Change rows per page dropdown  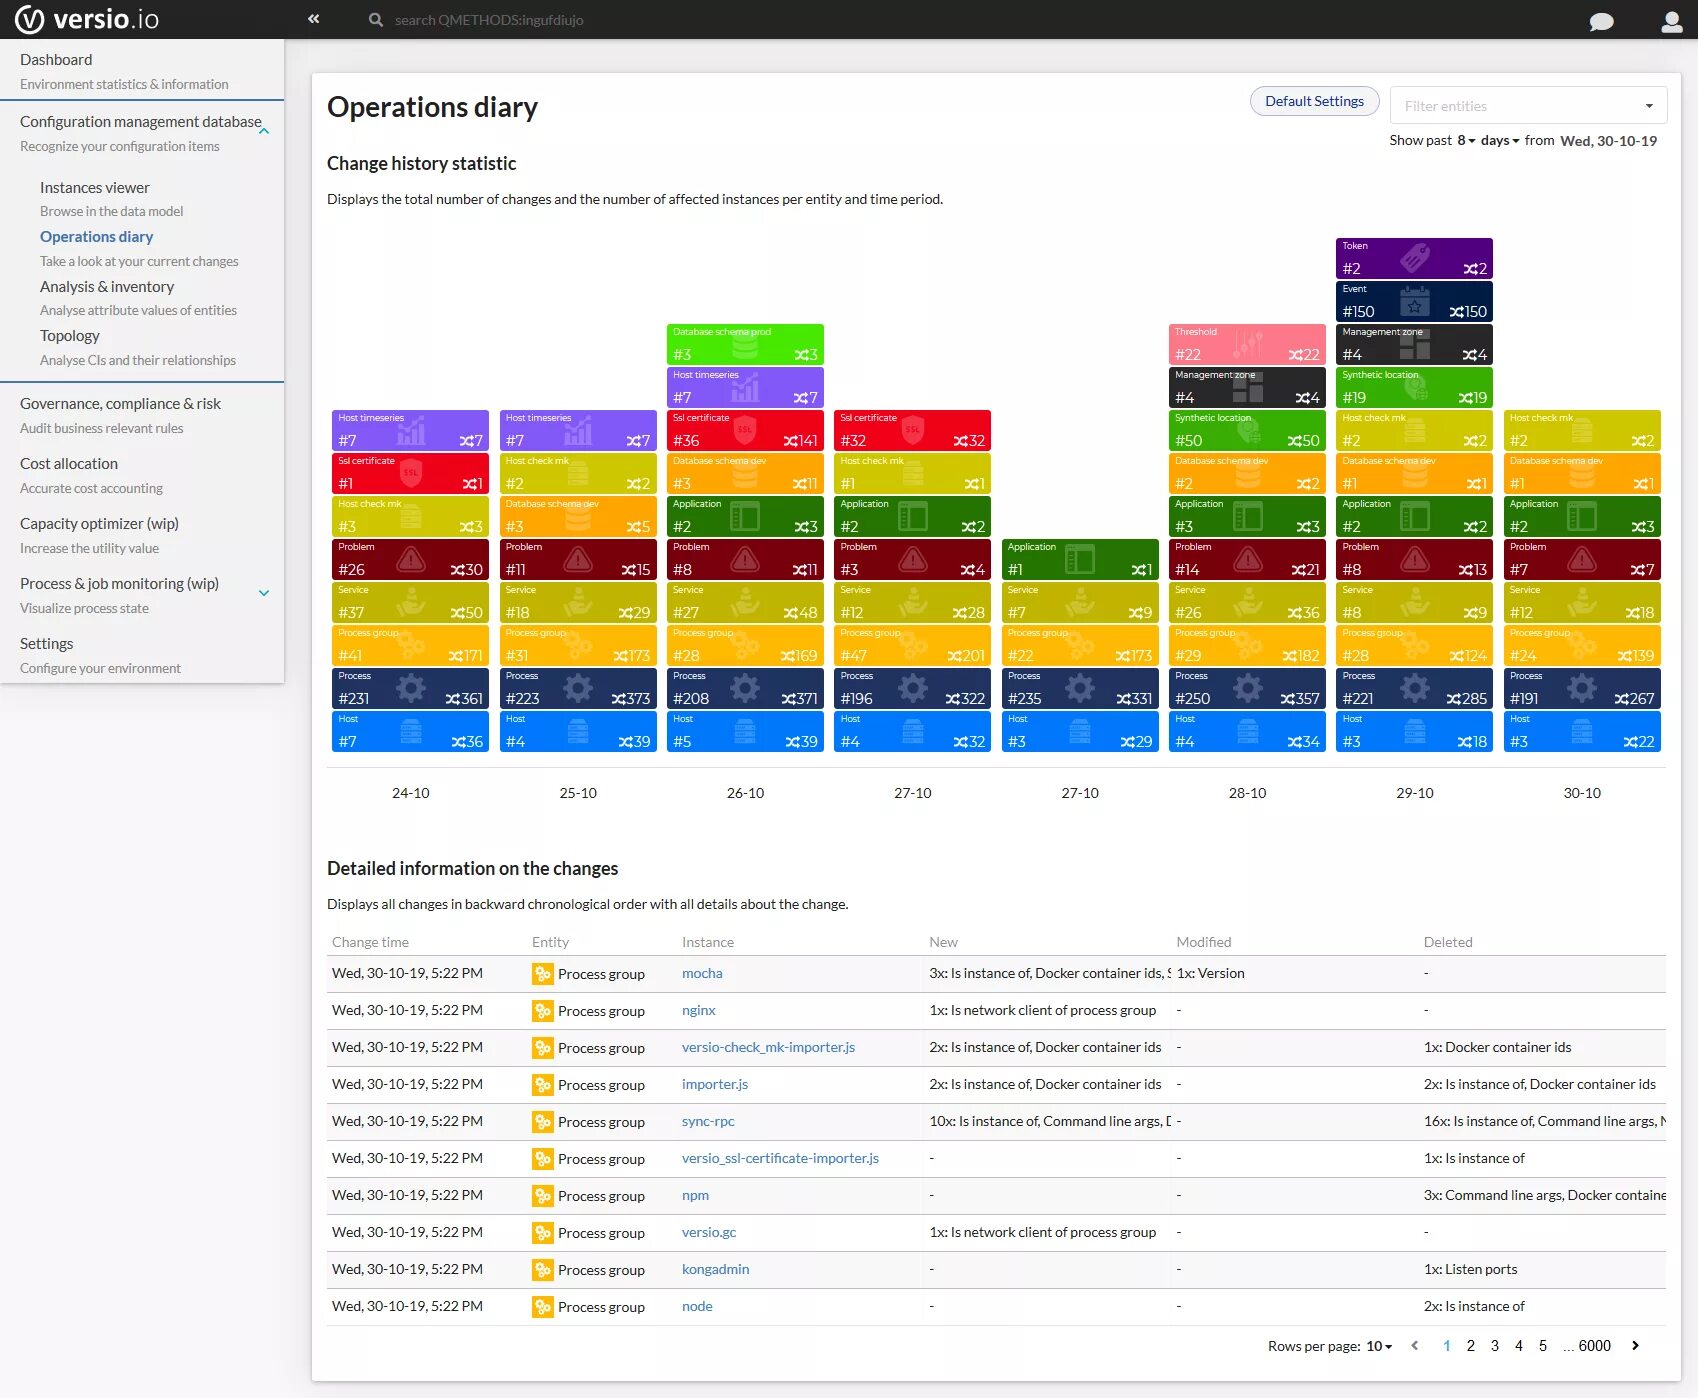point(1379,1346)
